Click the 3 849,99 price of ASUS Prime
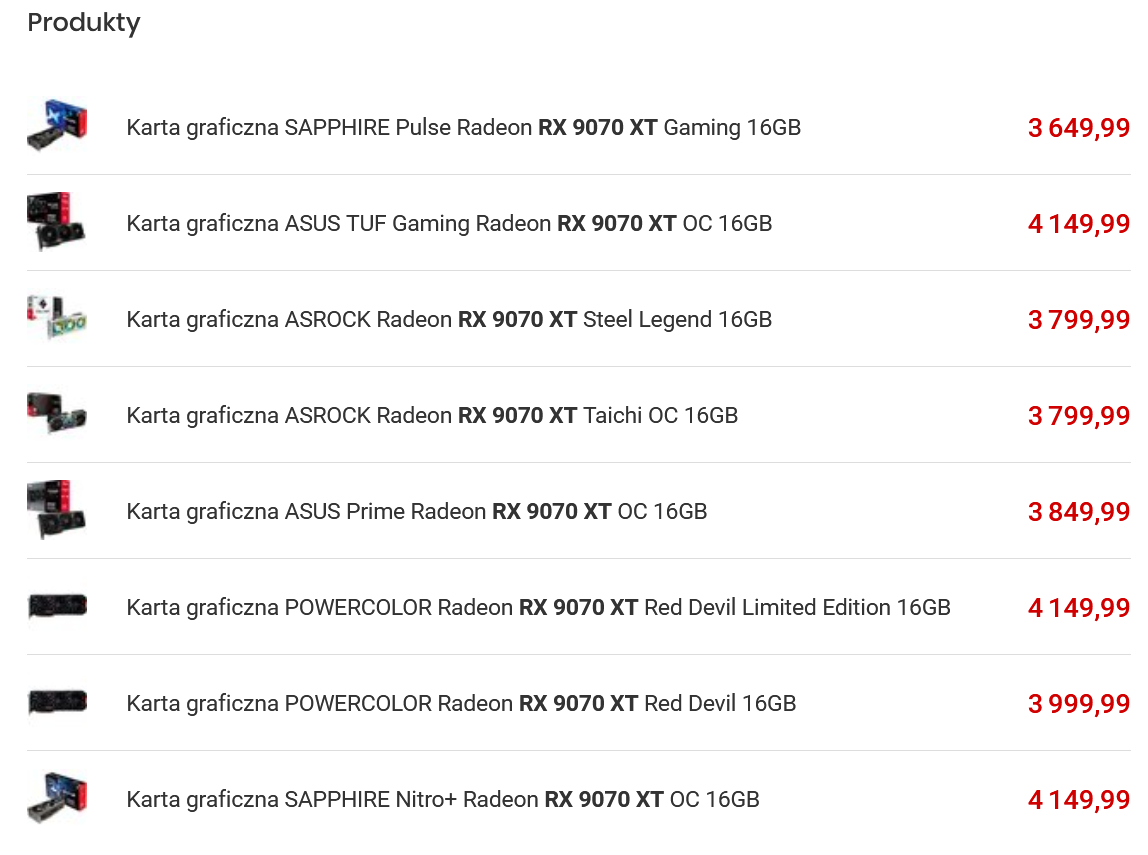This screenshot has height=855, width=1148. pos(1079,512)
